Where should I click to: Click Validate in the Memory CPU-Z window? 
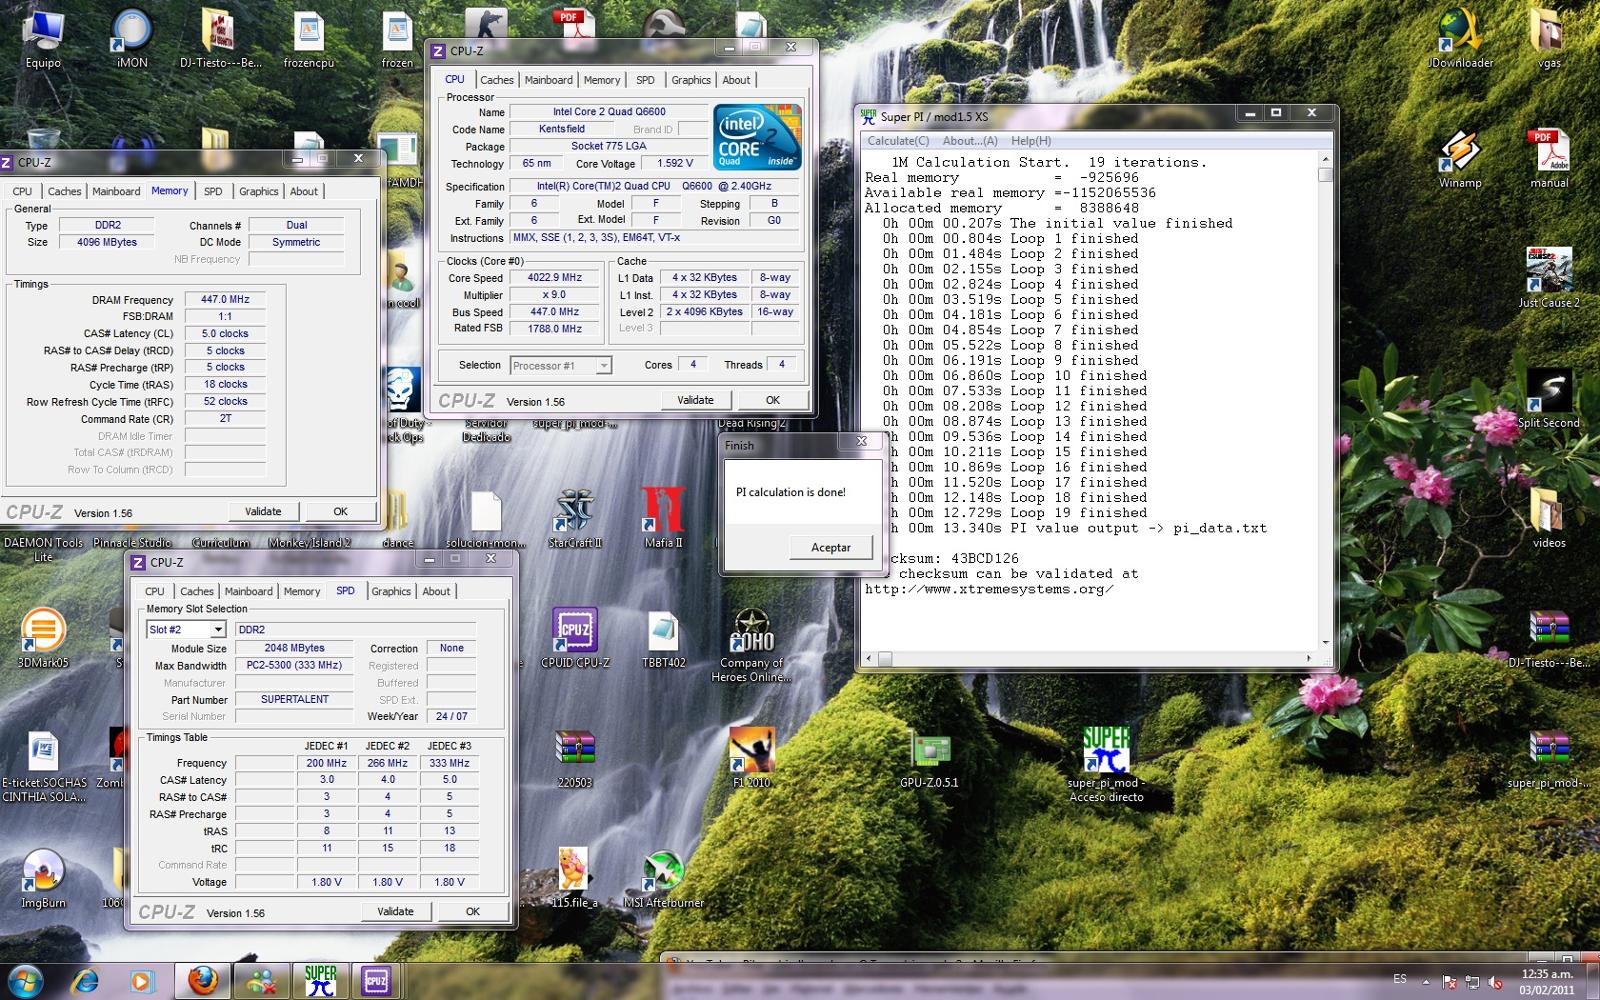(263, 511)
